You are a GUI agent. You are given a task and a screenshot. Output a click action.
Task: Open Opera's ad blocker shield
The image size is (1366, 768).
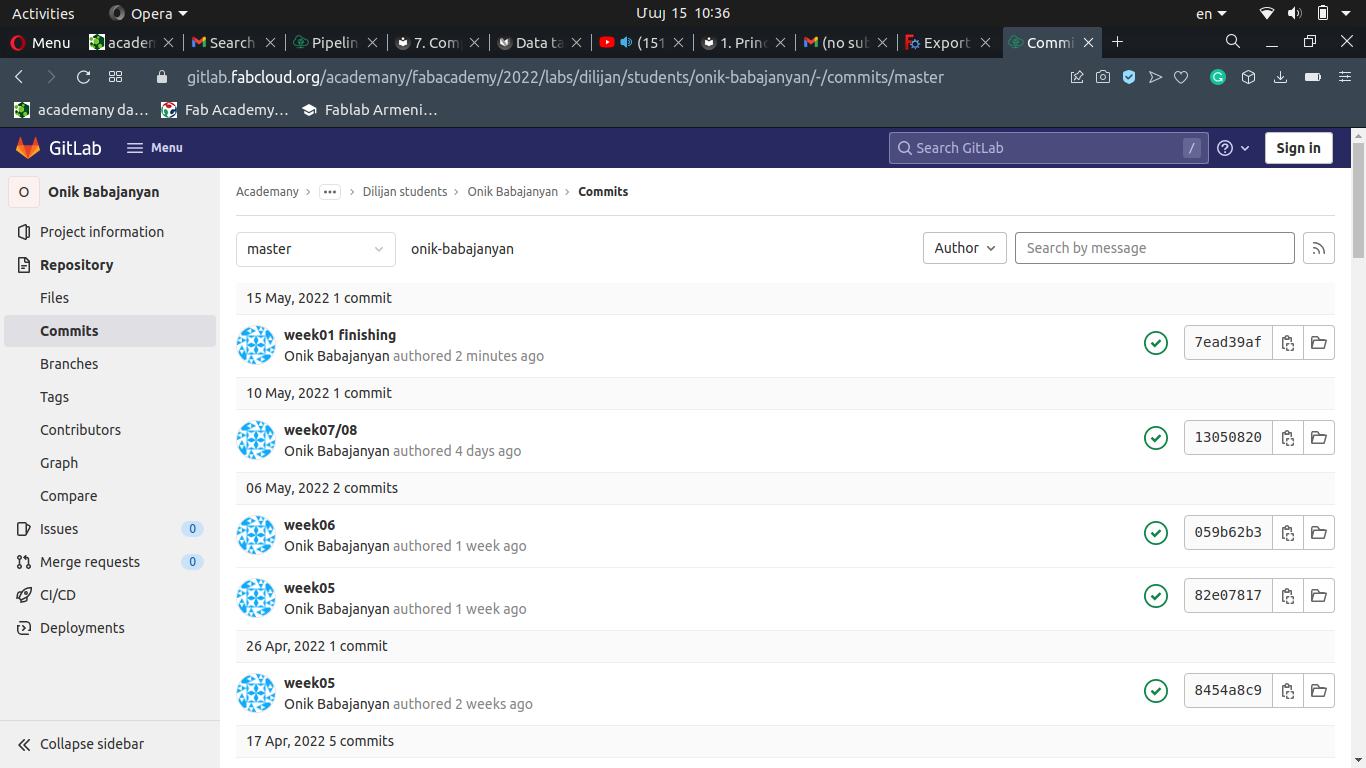(x=1129, y=77)
